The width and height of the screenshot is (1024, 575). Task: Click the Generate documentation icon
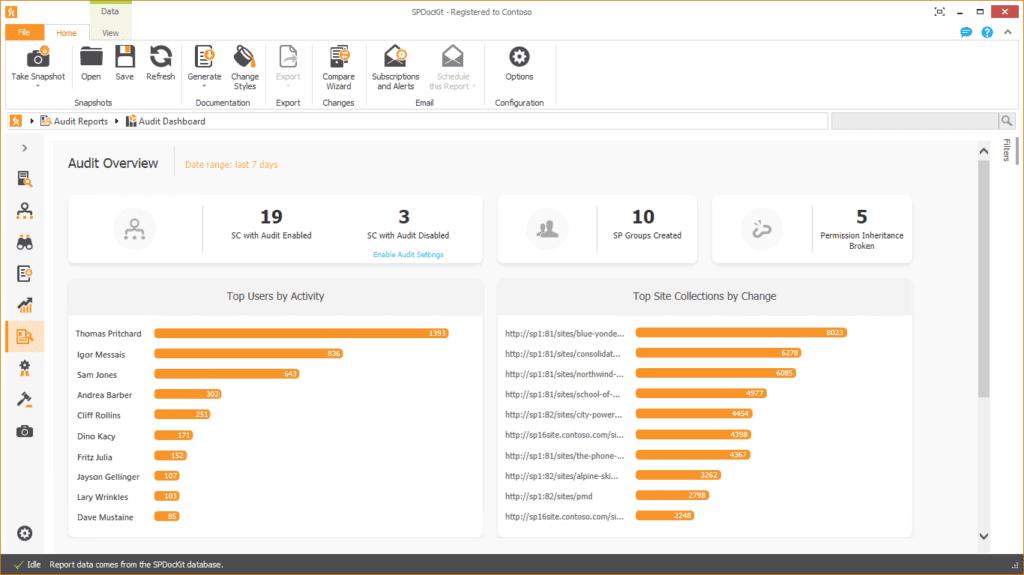(204, 57)
